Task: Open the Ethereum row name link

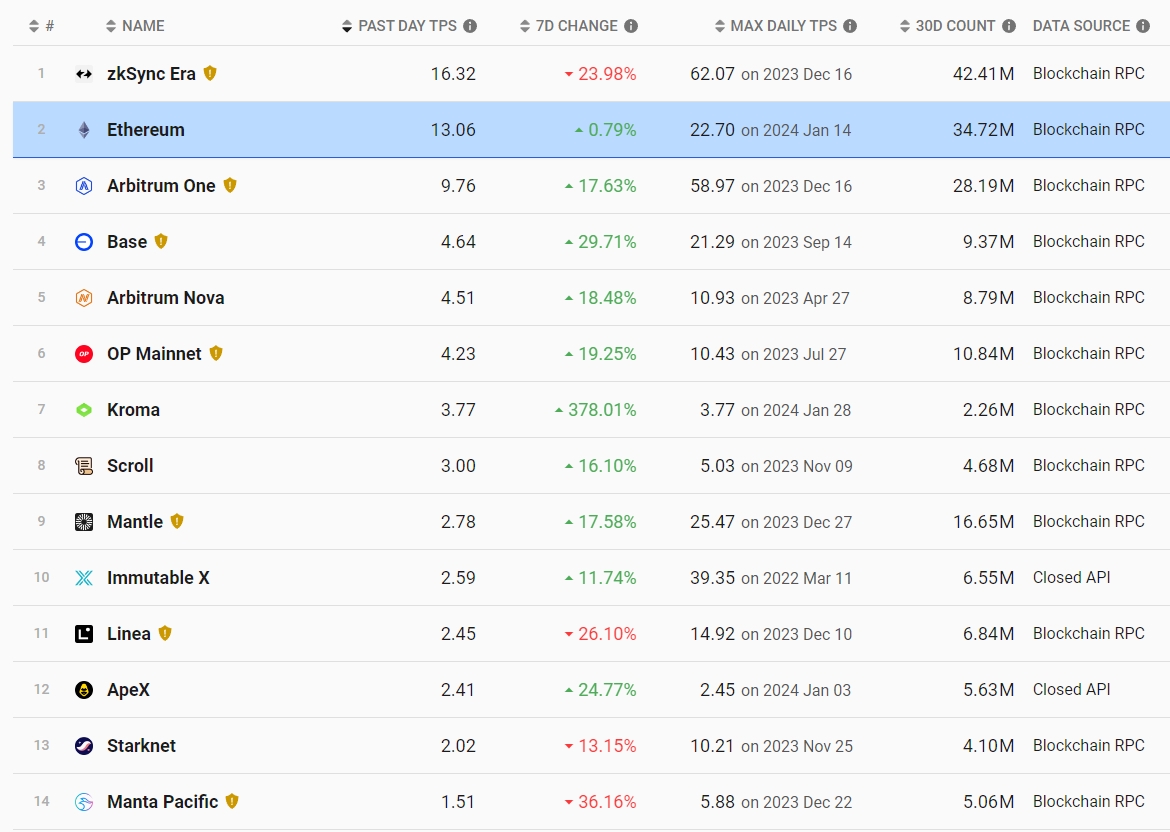Action: 146,130
